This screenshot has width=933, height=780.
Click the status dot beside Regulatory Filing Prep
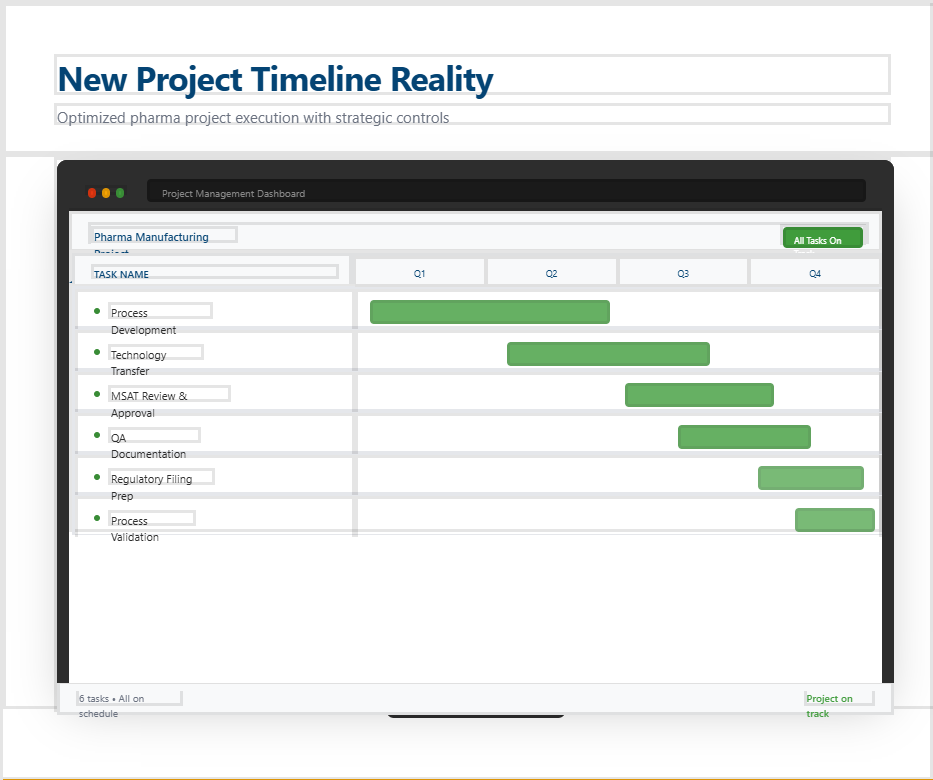97,477
